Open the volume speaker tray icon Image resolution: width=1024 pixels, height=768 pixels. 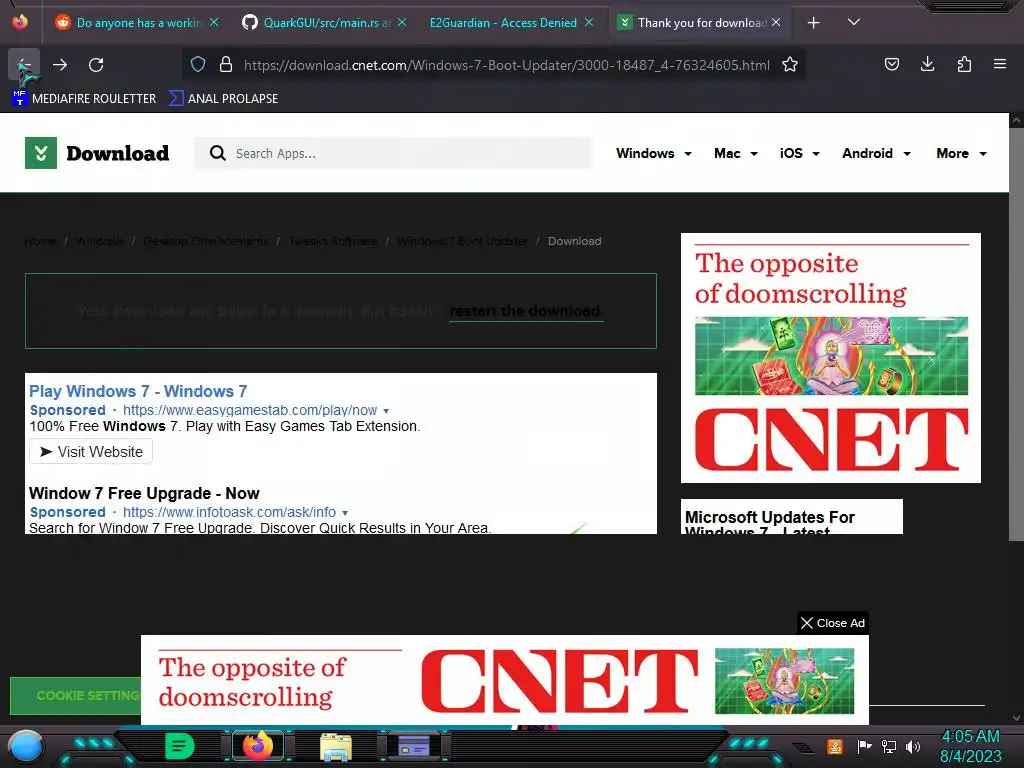(912, 746)
